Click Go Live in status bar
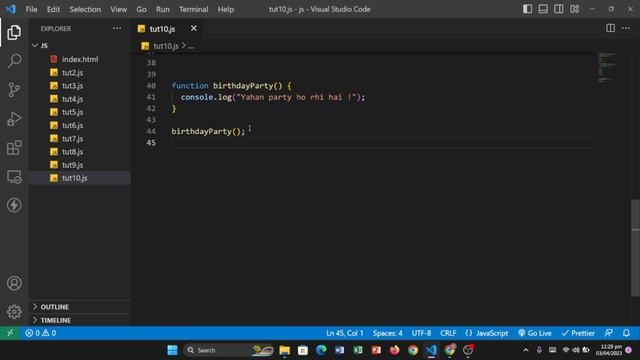This screenshot has height=360, width=640. point(535,333)
